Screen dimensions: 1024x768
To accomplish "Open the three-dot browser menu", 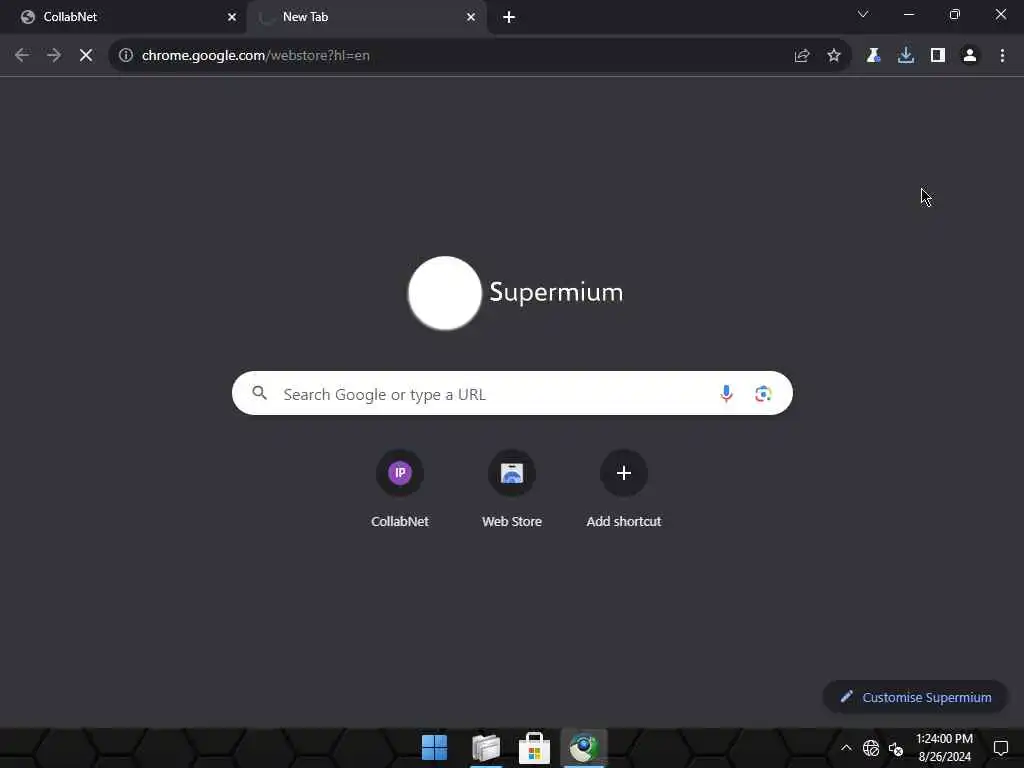I will click(x=1002, y=56).
